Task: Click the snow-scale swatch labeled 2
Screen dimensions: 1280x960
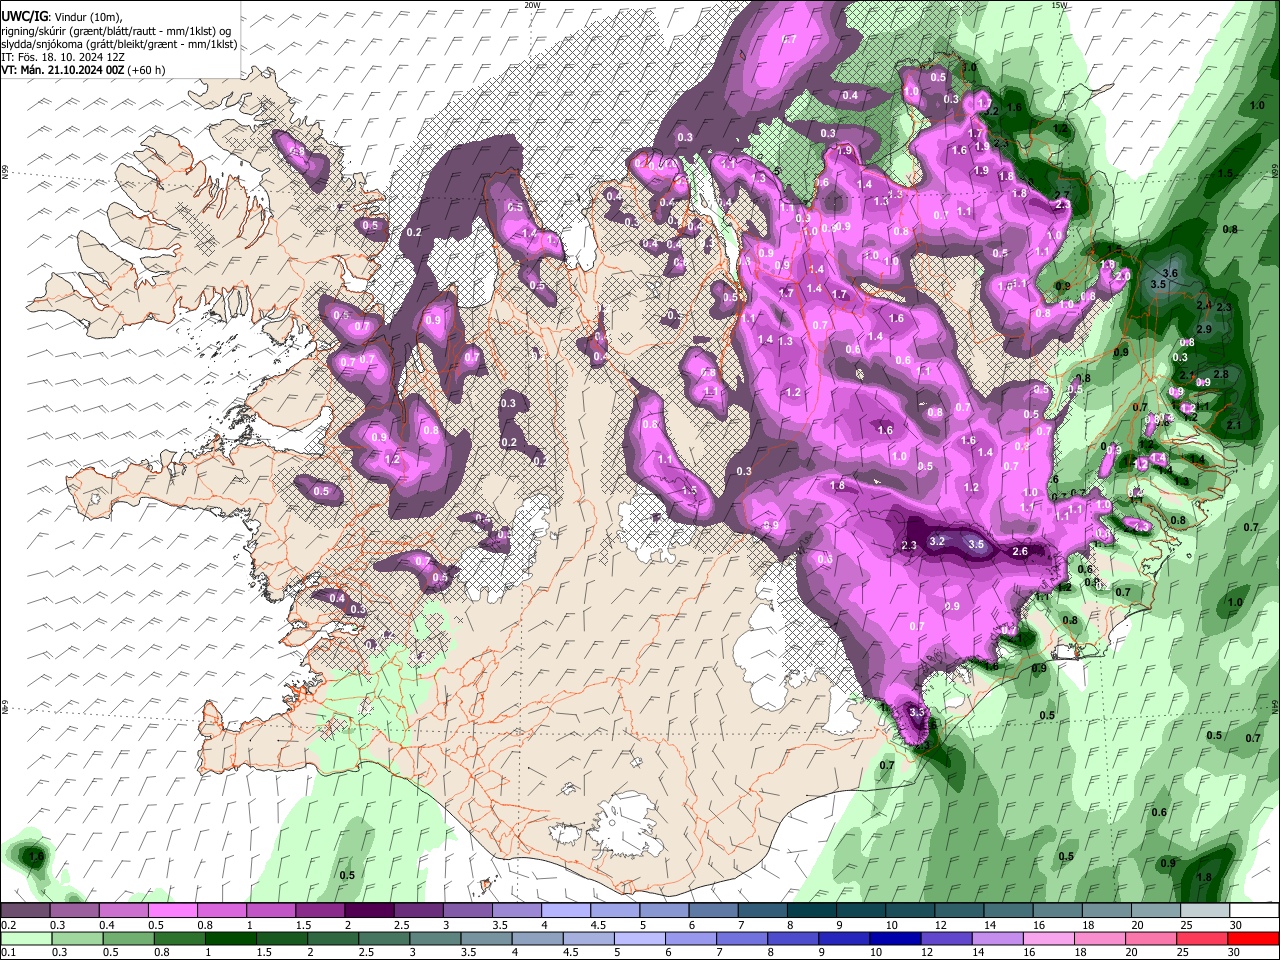Action: (x=369, y=911)
